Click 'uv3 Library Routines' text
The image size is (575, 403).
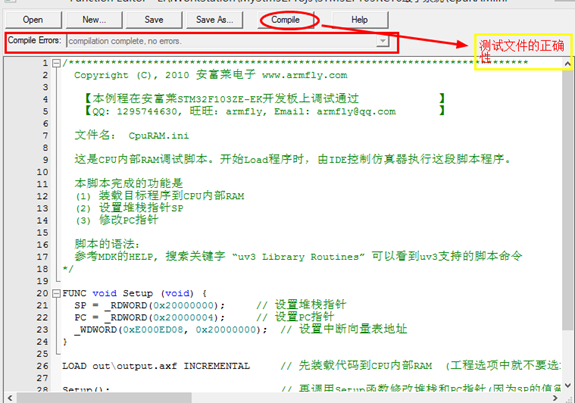pos(299,257)
